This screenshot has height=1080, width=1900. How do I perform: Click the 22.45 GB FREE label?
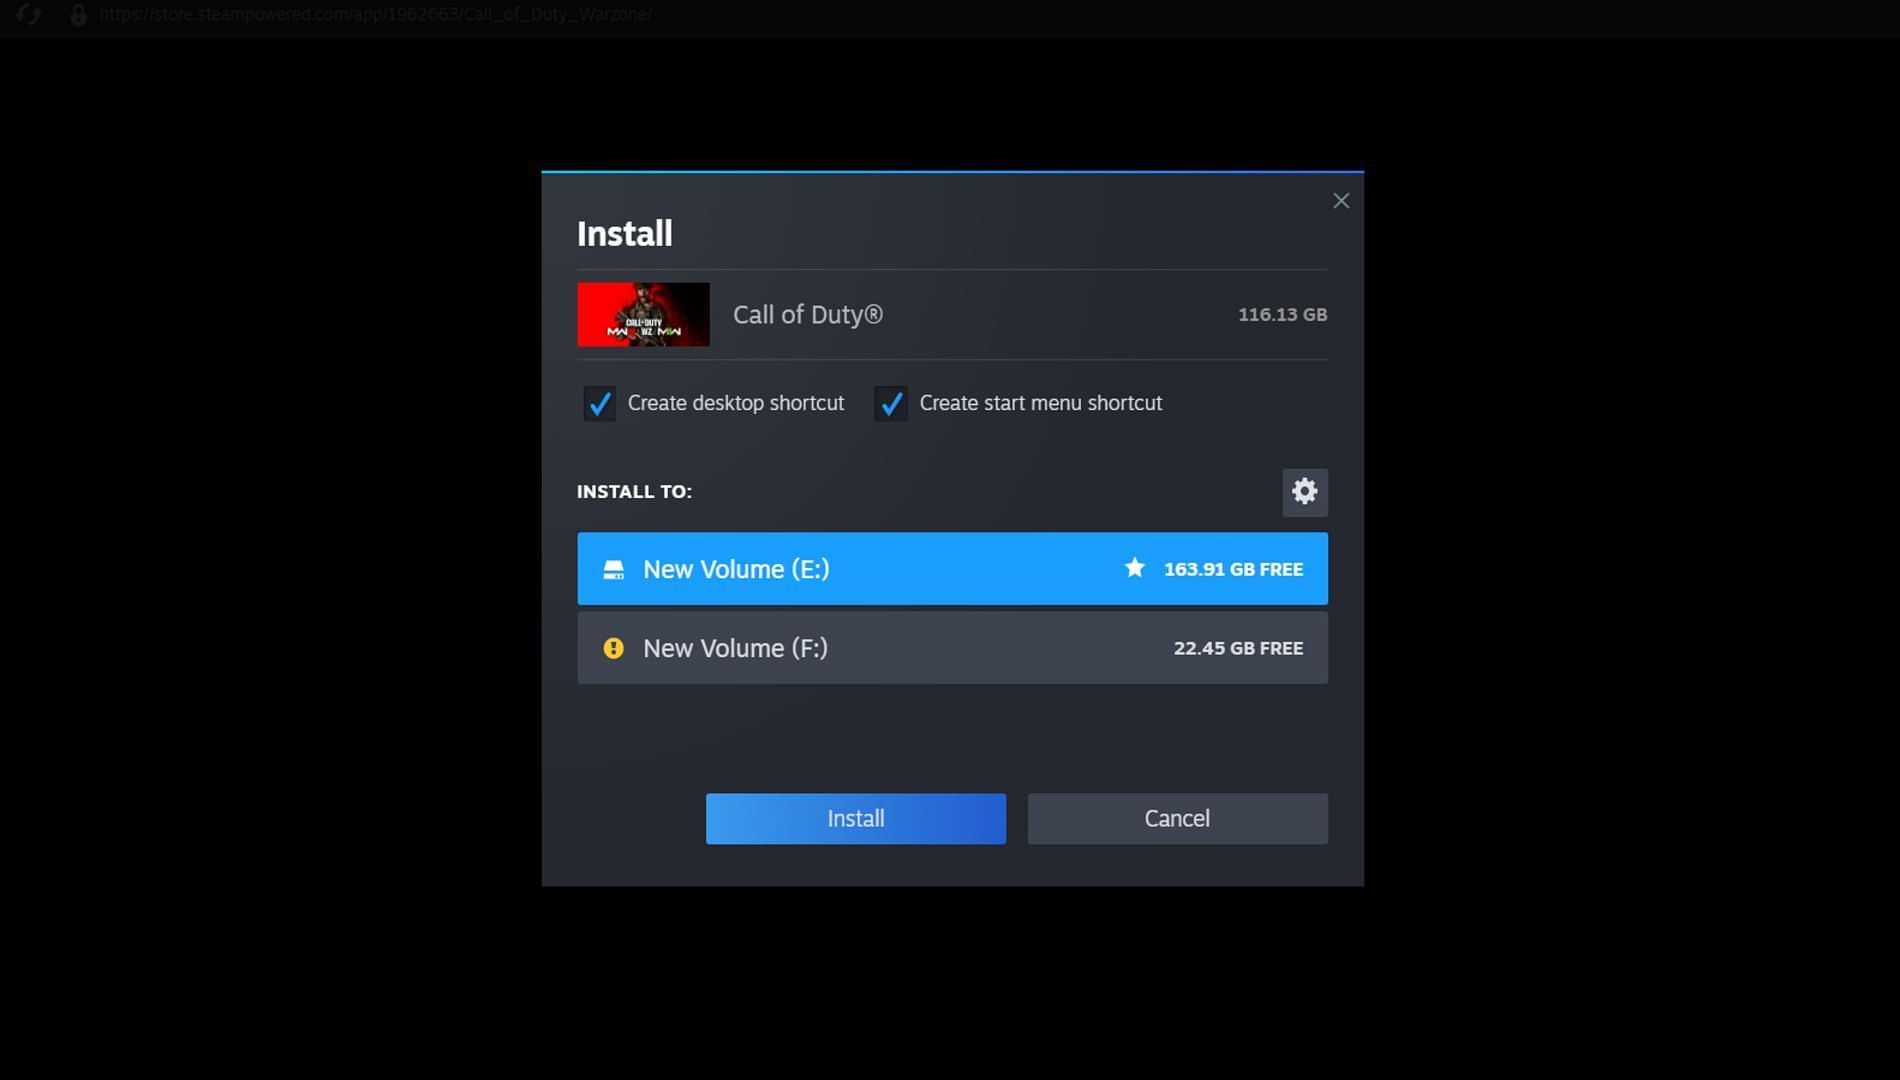[x=1238, y=648]
